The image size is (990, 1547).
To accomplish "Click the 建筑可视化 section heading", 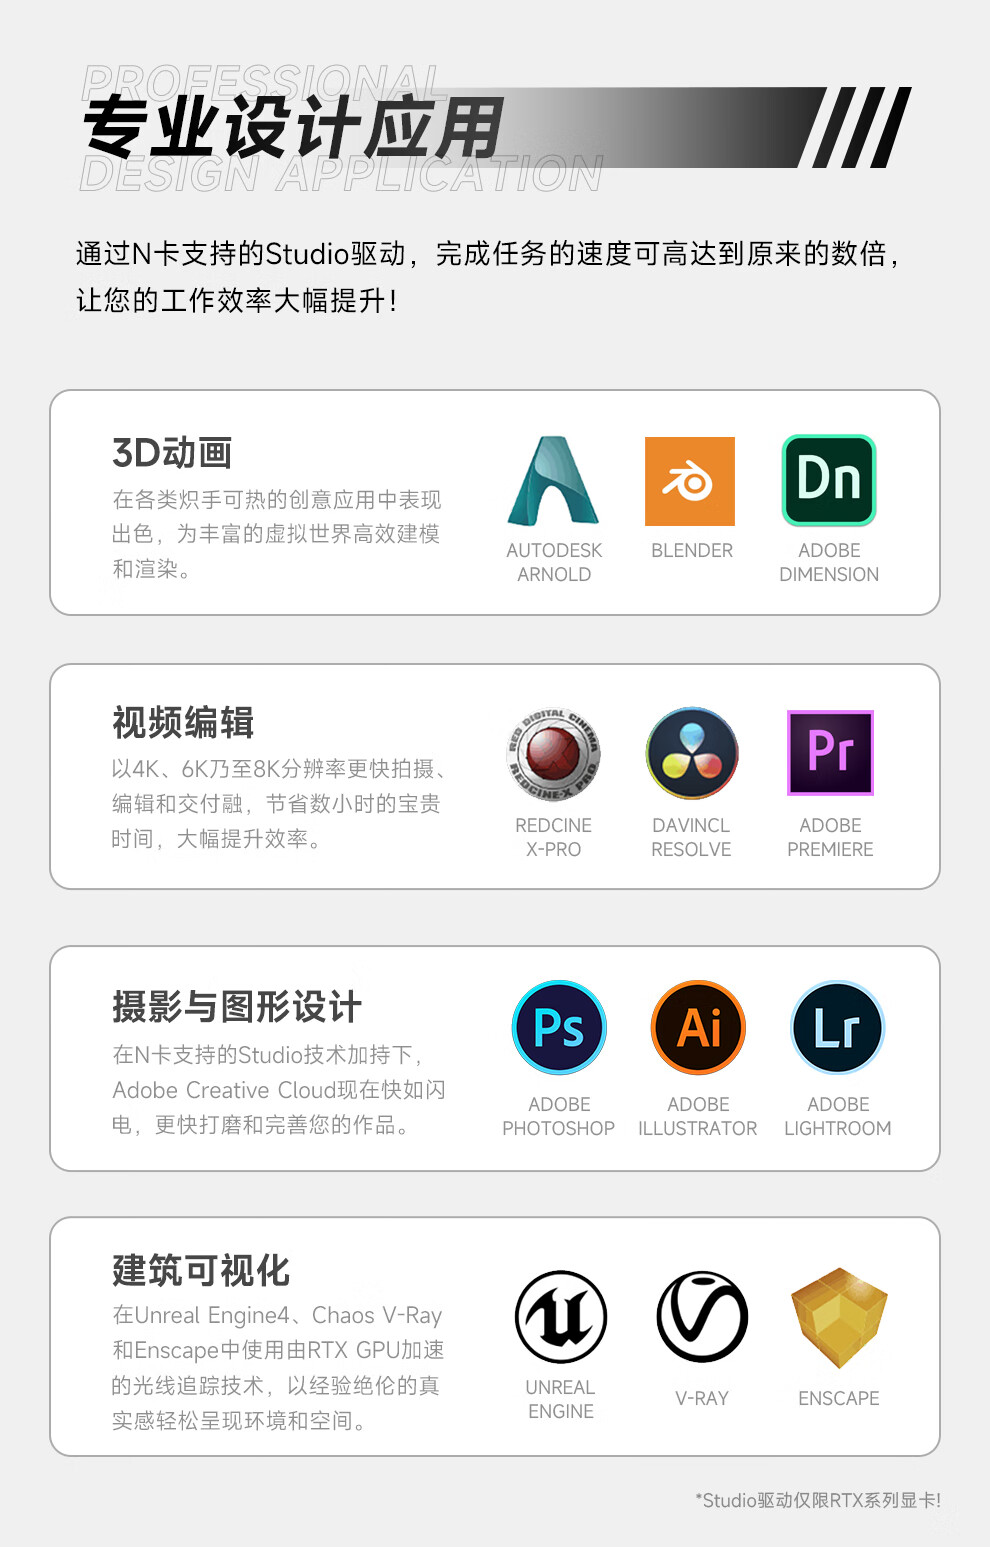I will 201,1270.
